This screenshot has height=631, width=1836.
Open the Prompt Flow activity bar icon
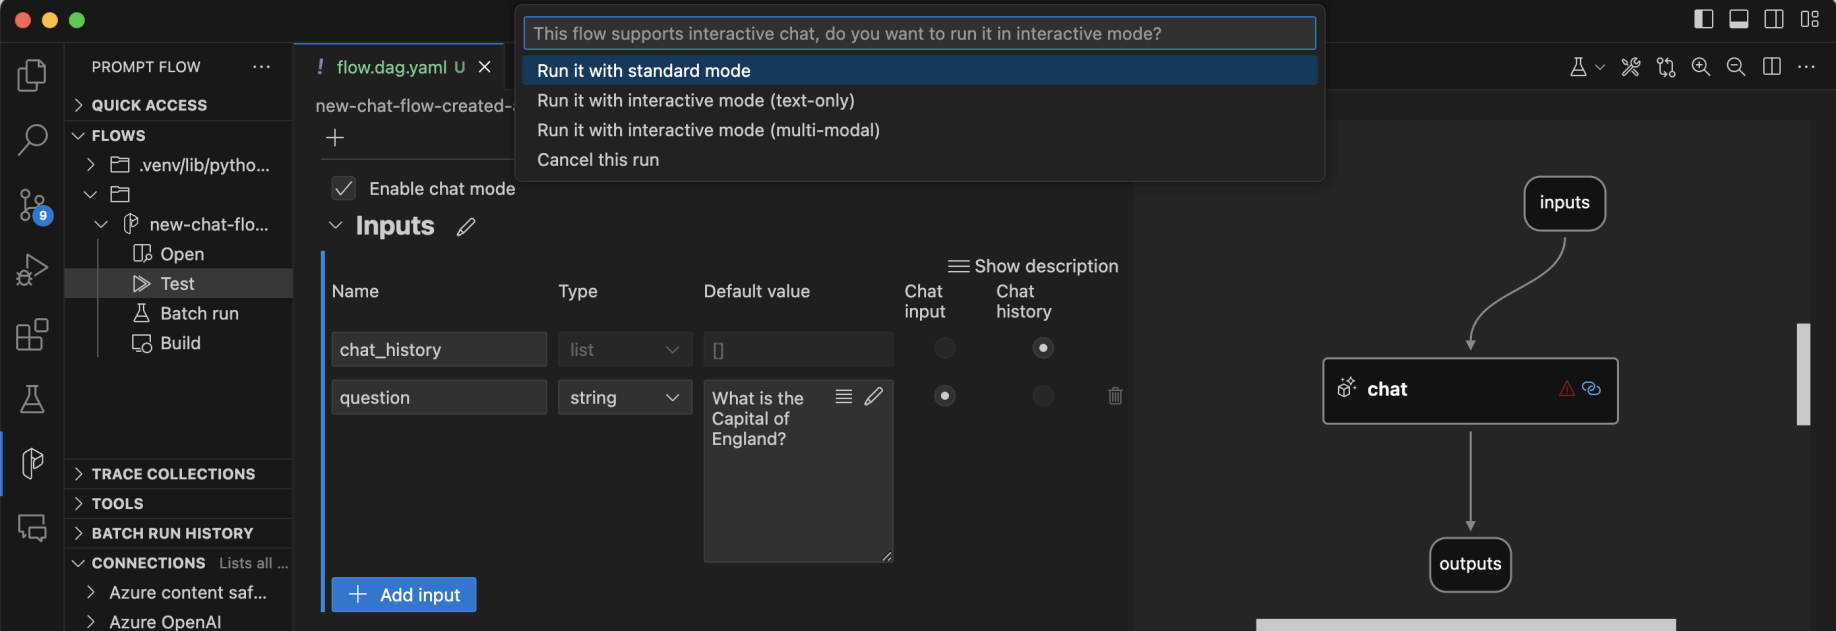coord(32,462)
